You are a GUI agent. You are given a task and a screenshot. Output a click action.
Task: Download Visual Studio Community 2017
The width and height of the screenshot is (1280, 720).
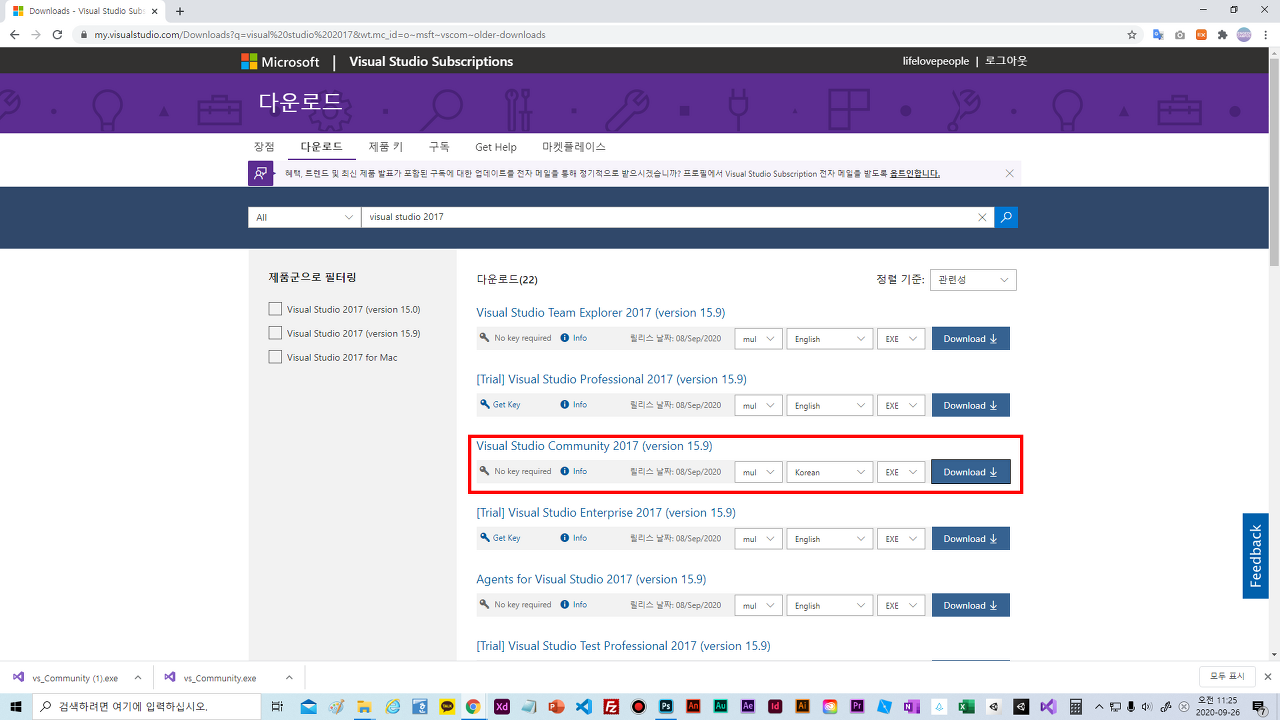point(970,472)
